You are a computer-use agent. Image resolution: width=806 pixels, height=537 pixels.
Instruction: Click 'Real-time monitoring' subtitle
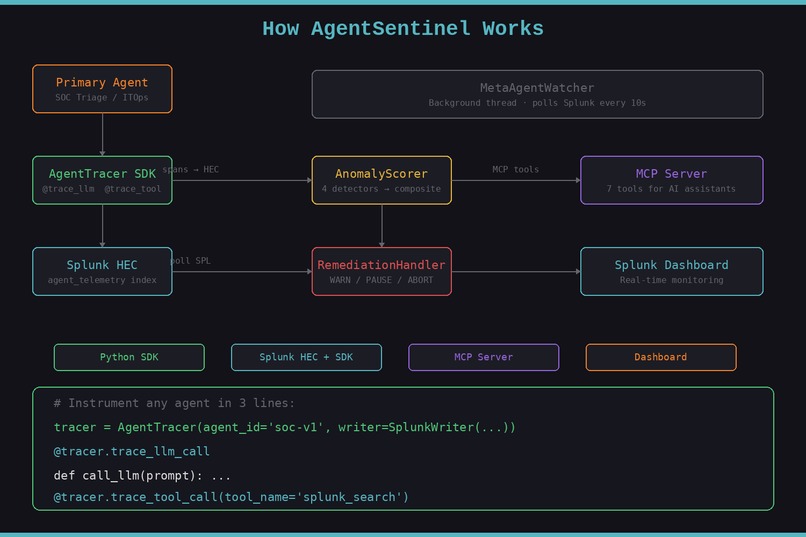671,280
